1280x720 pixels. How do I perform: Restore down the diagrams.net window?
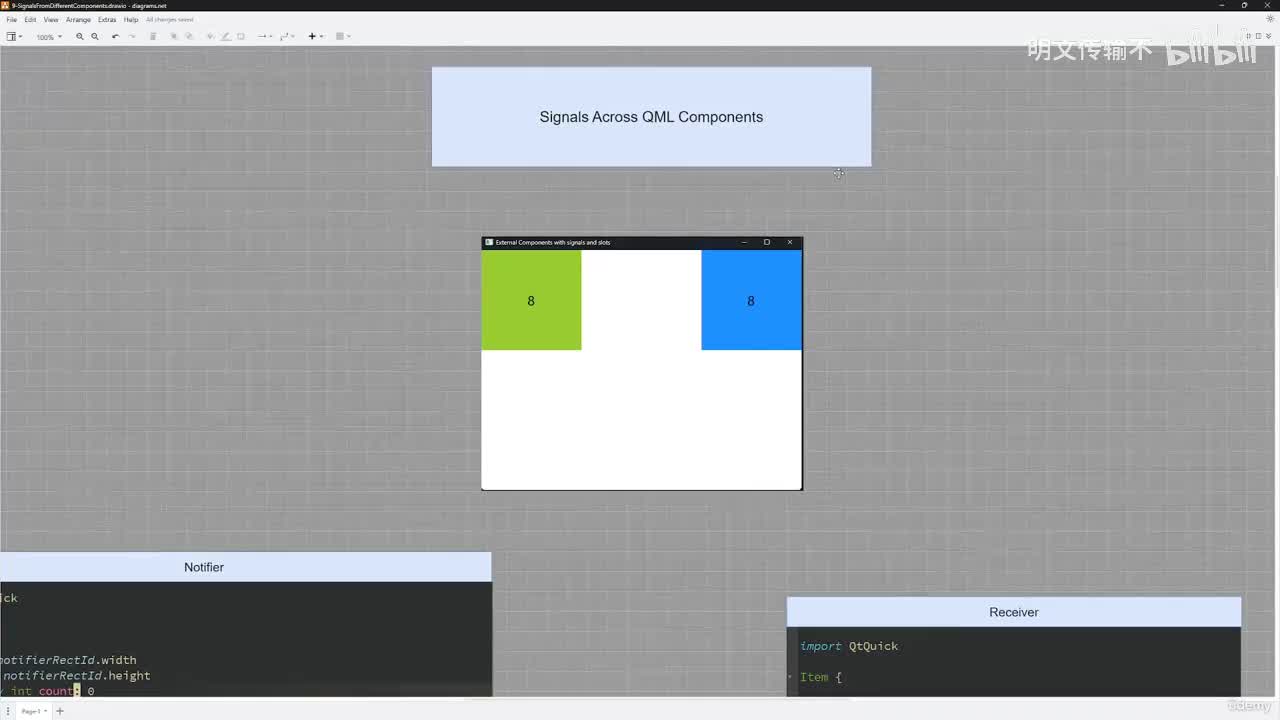(1244, 5)
